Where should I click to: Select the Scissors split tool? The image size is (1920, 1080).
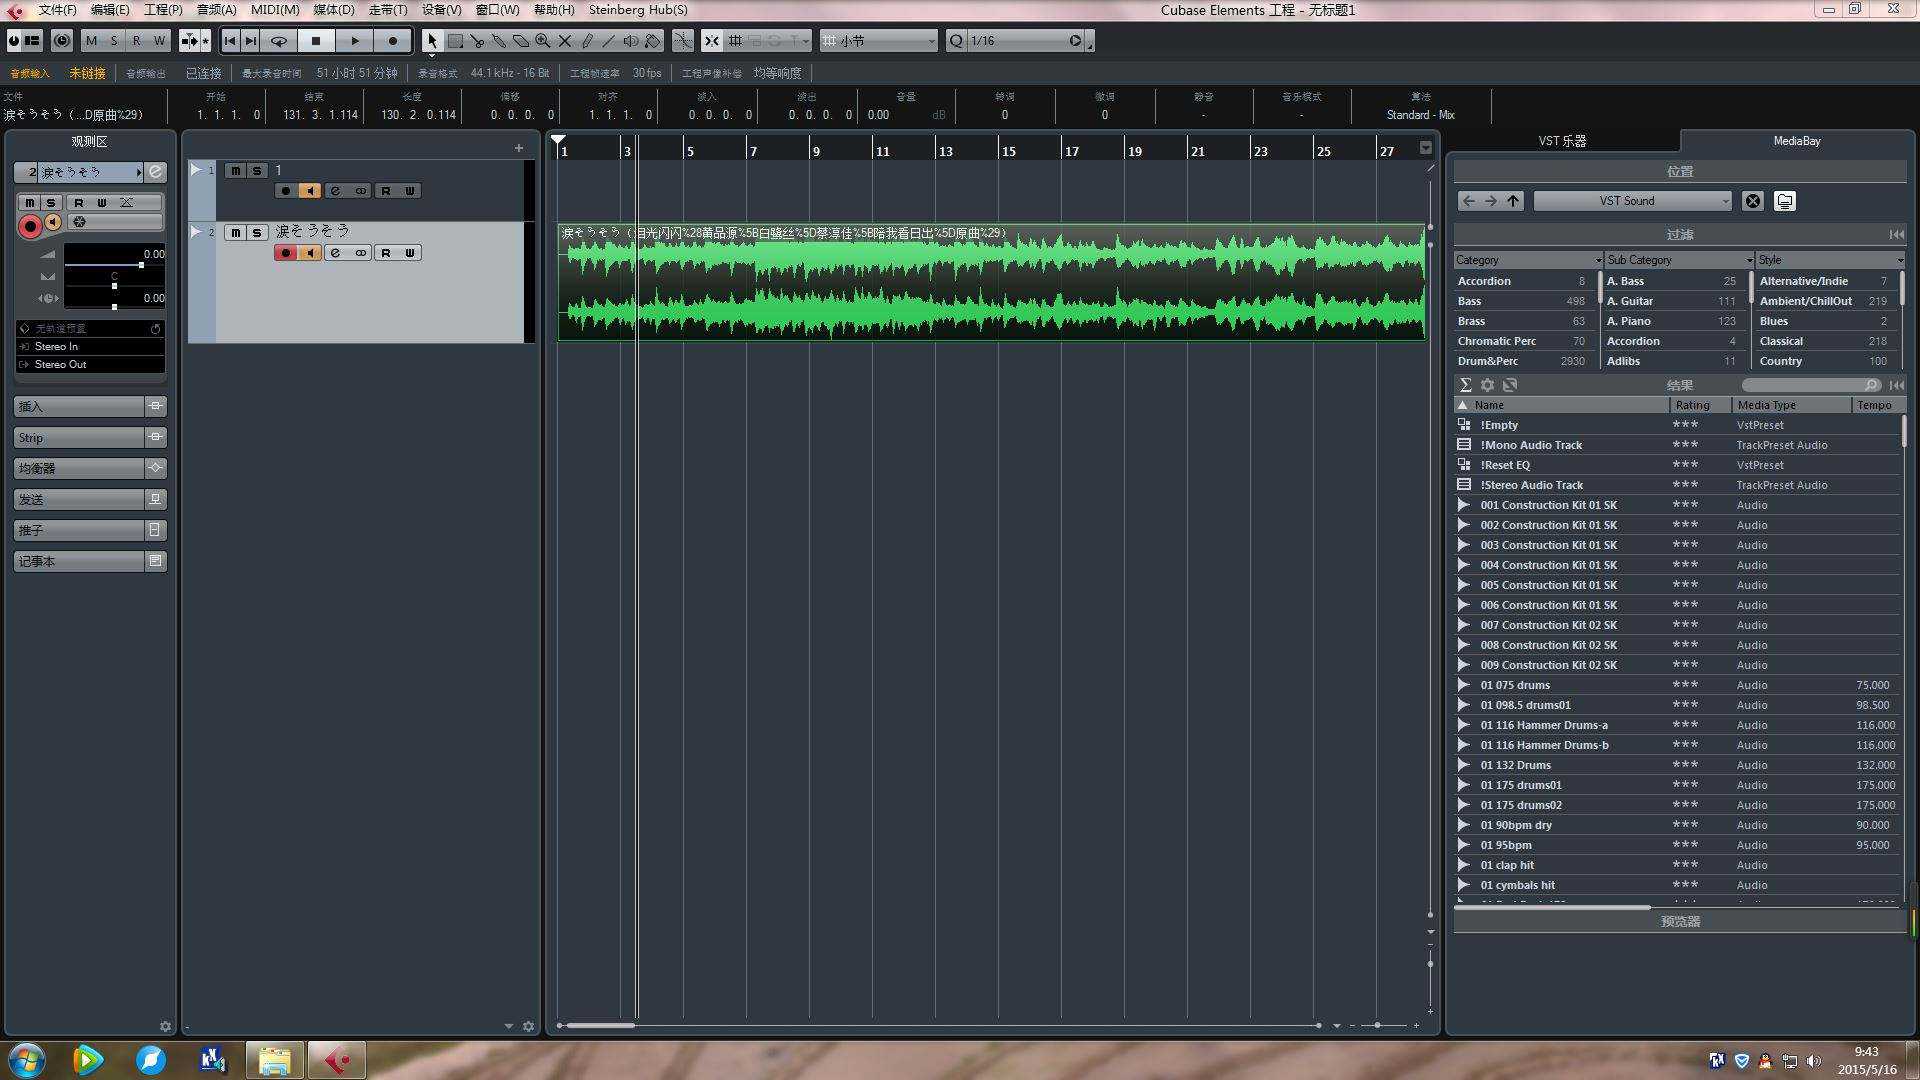coord(477,41)
